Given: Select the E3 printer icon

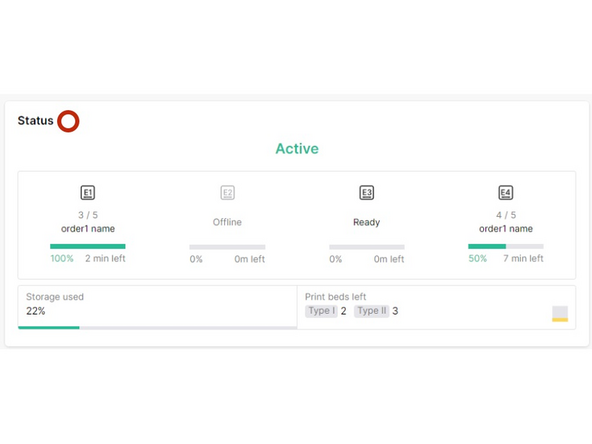Looking at the screenshot, I should tap(367, 193).
